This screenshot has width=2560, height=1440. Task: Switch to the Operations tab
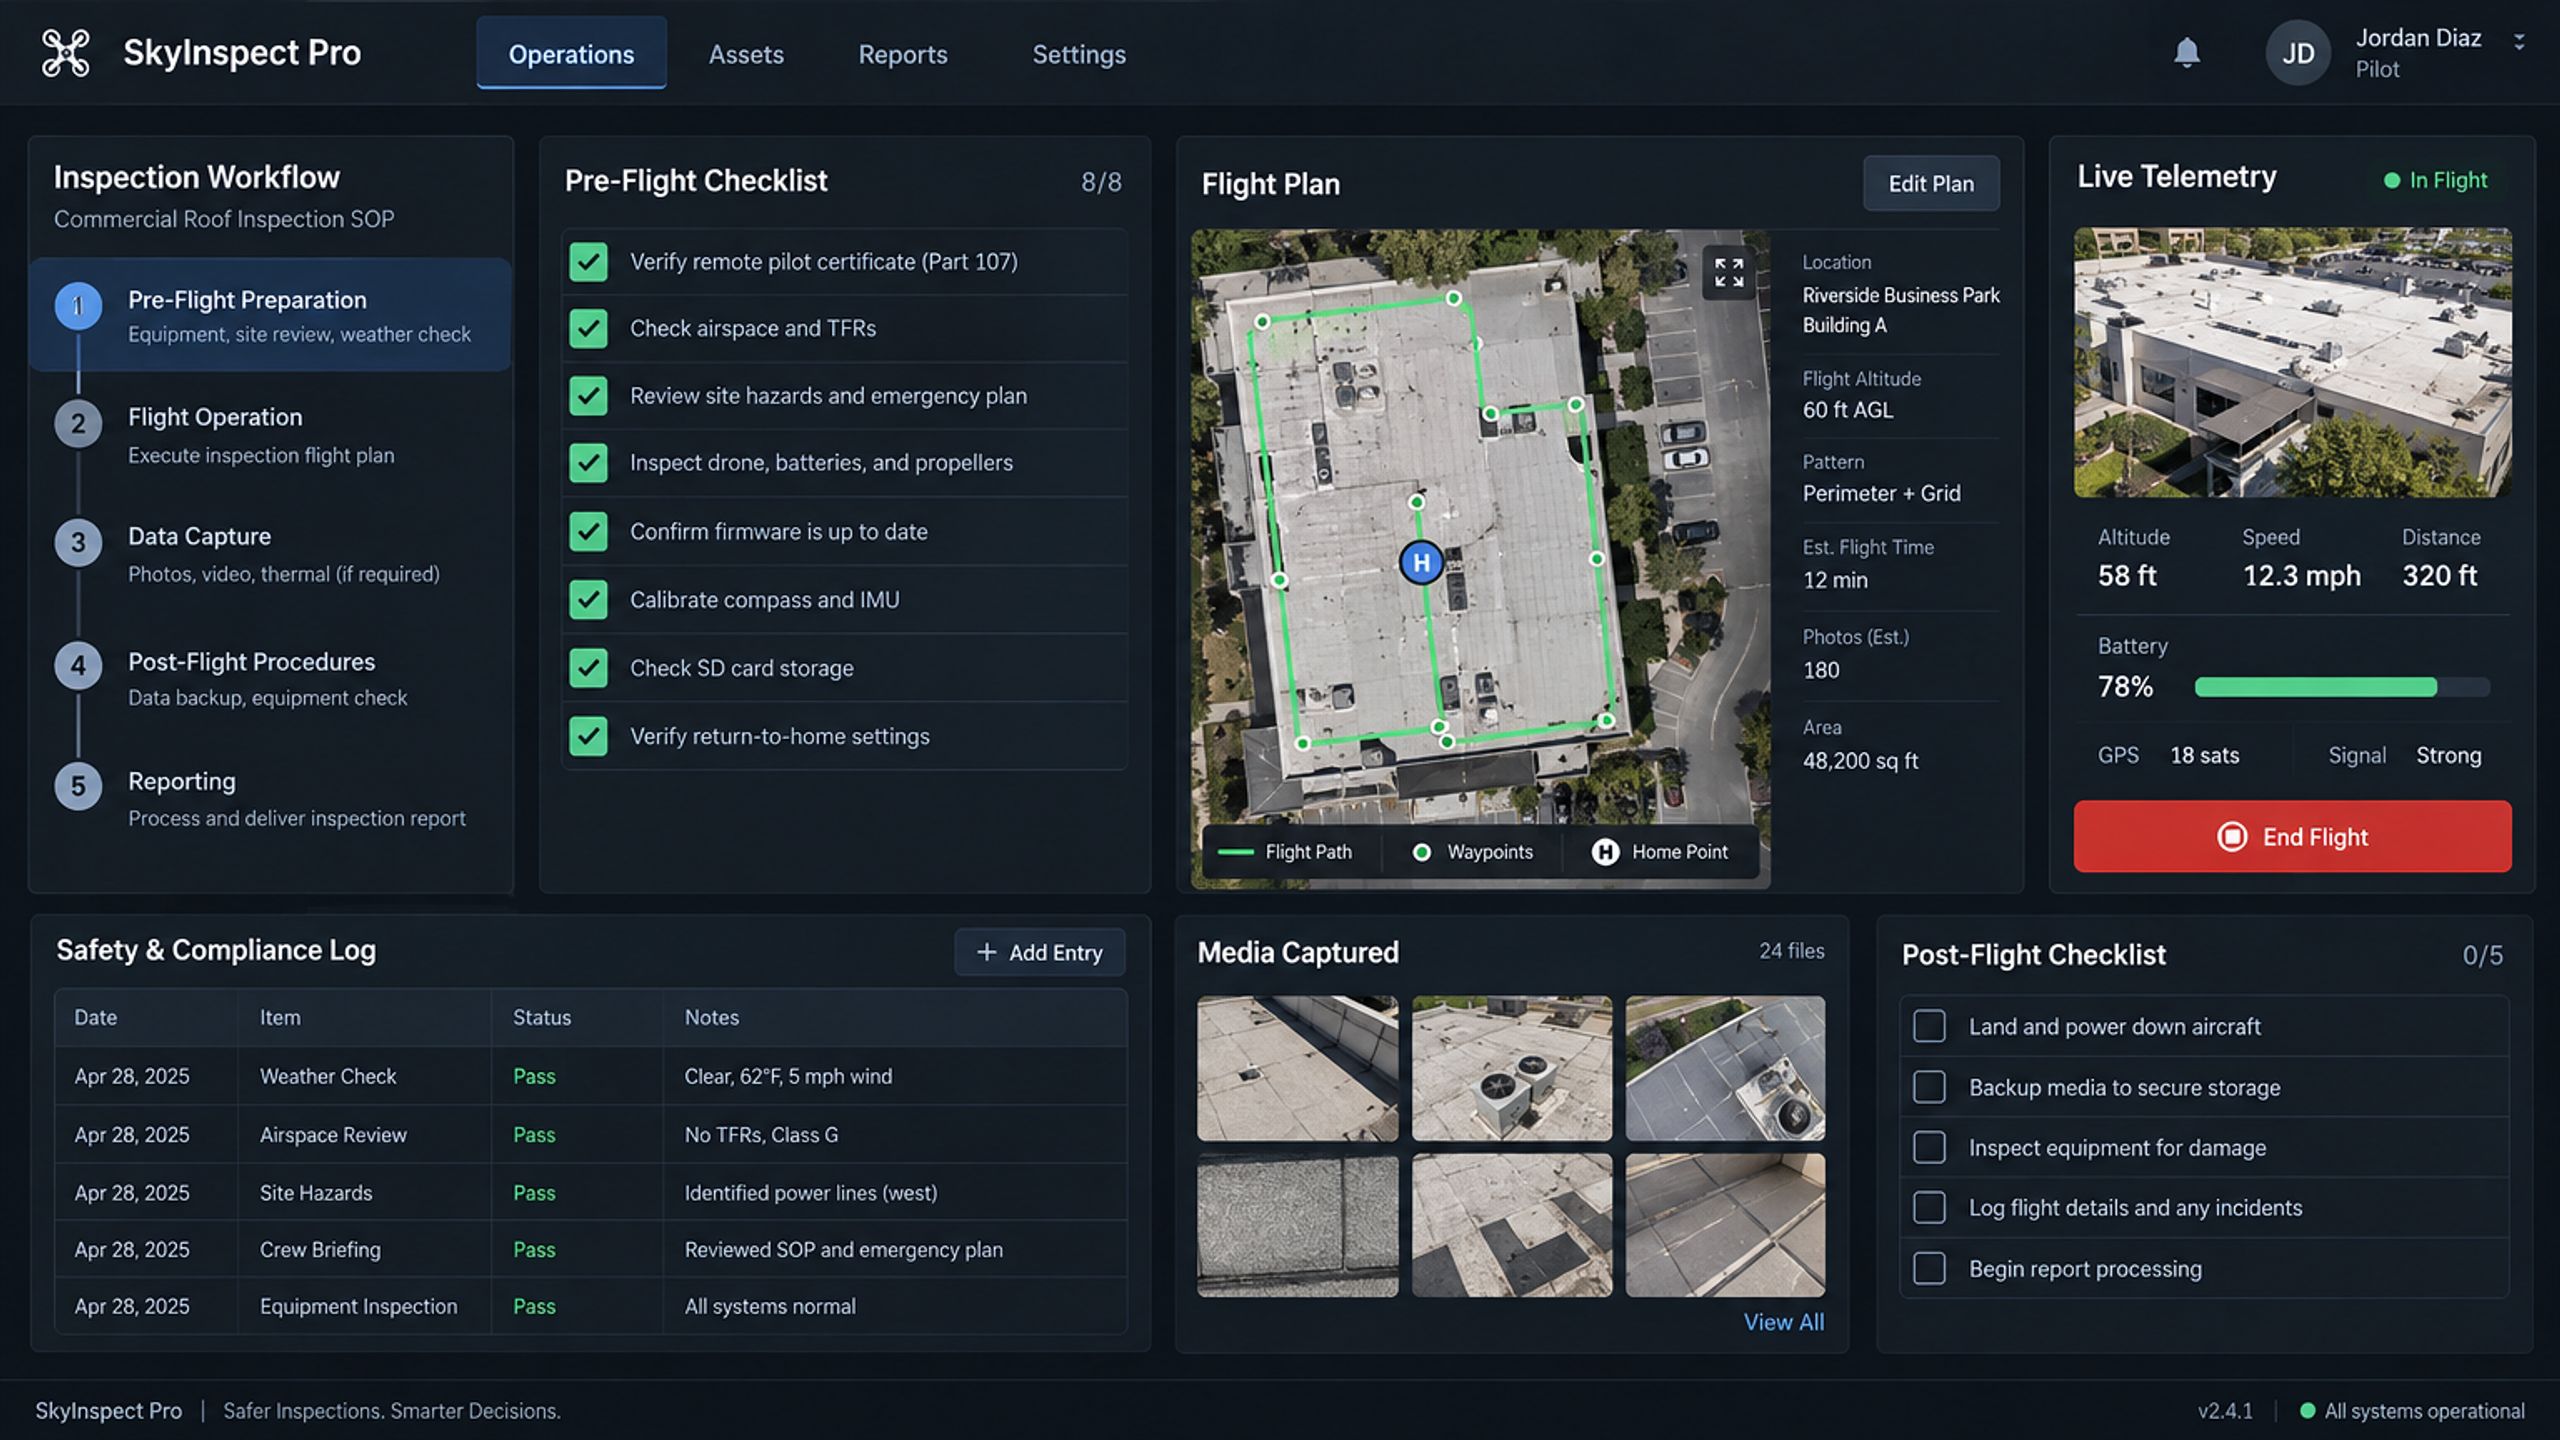[x=571, y=54]
